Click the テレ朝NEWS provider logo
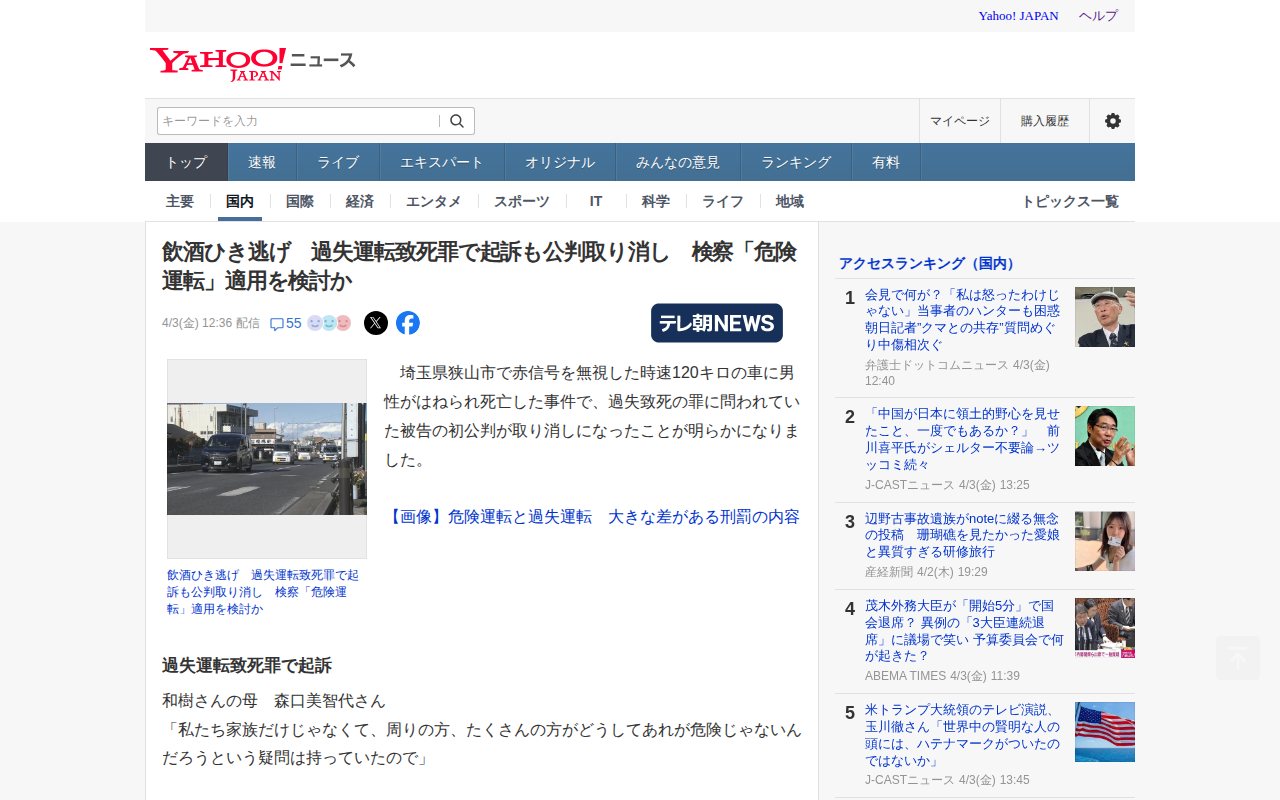The image size is (1280, 800). click(x=717, y=323)
